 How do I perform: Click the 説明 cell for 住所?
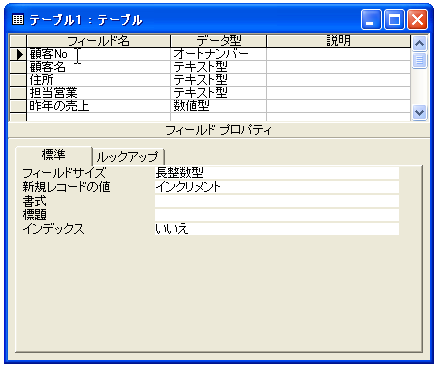339,80
